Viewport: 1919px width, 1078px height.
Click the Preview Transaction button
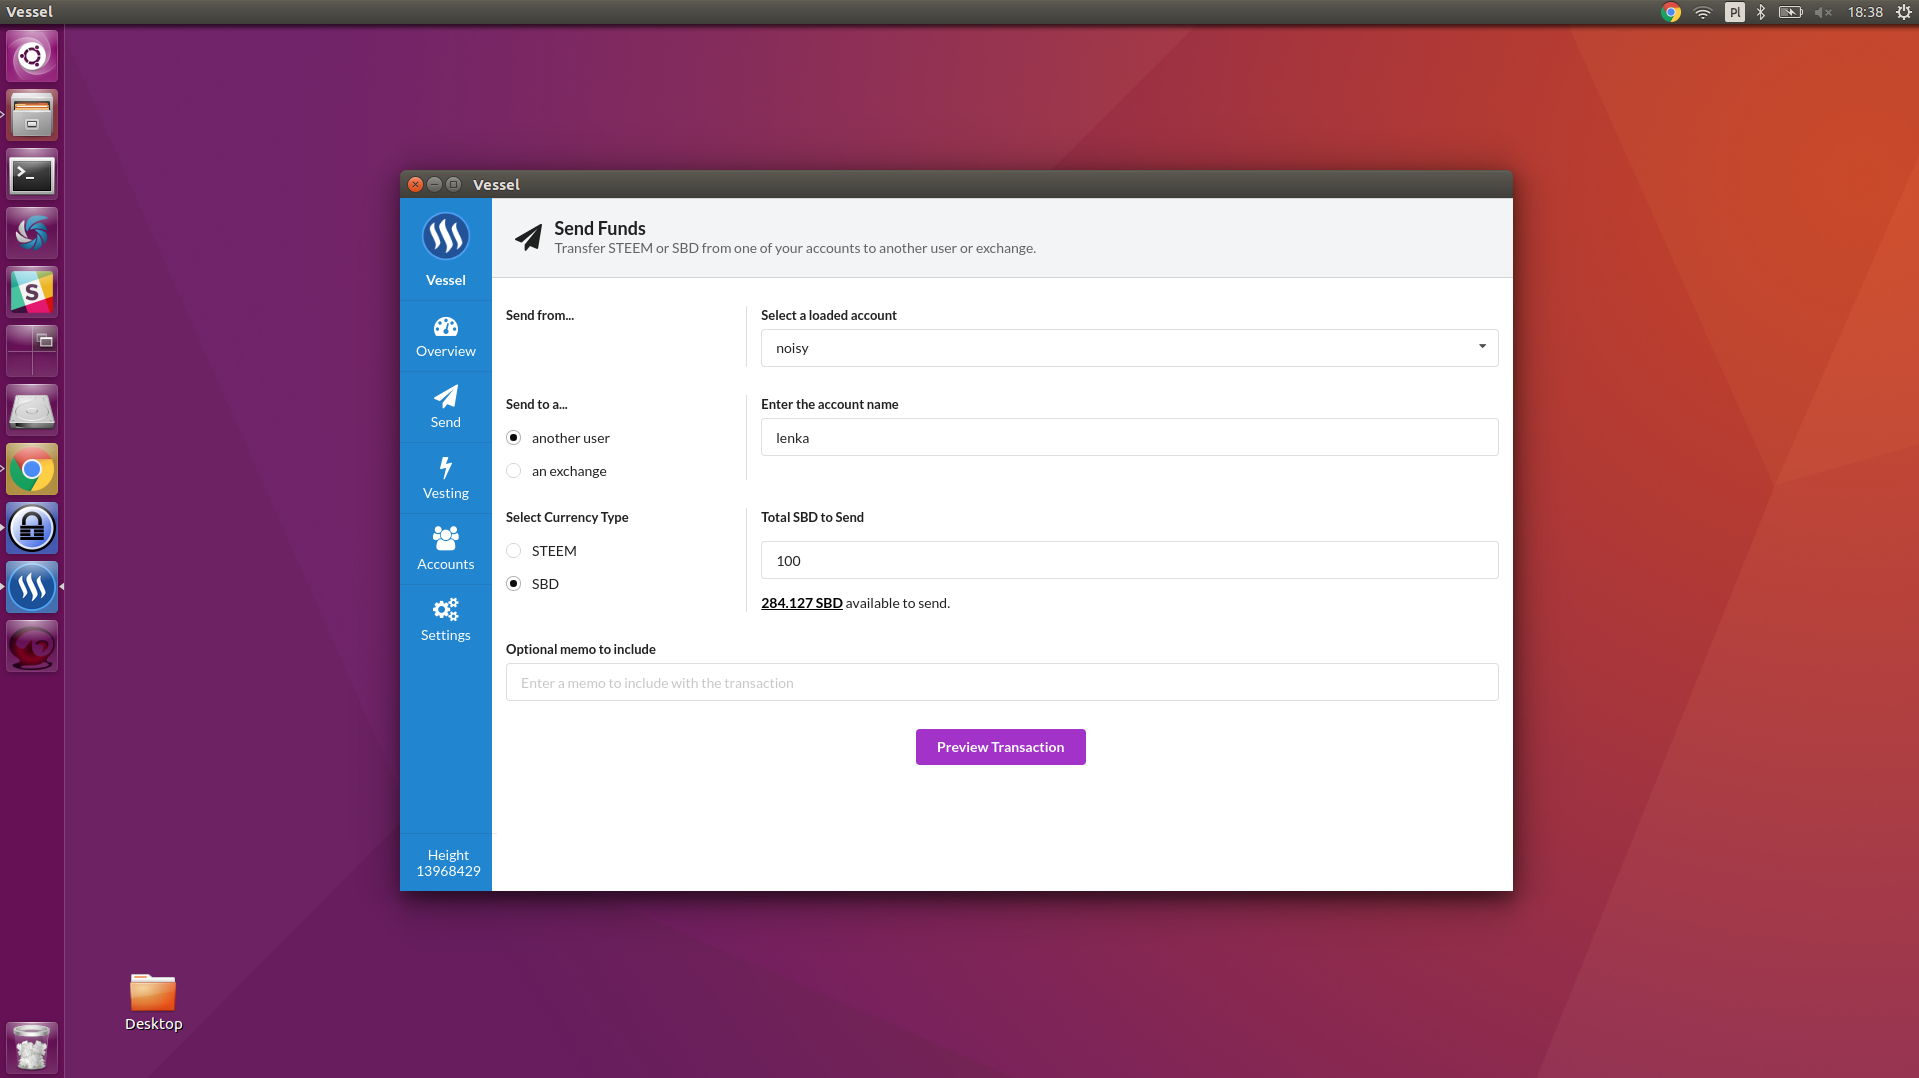[x=1000, y=747]
